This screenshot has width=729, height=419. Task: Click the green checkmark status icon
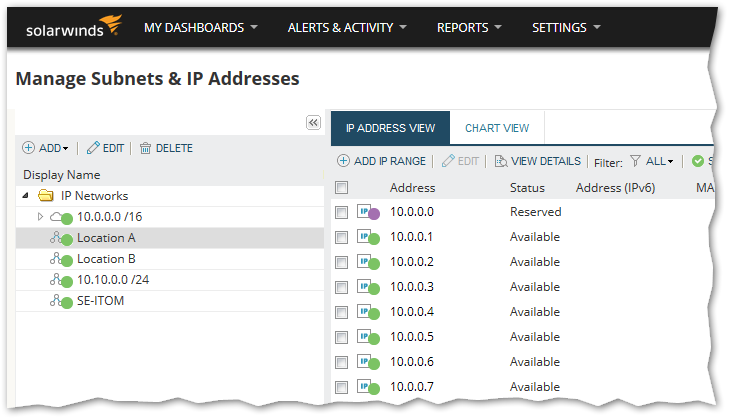[x=697, y=161]
